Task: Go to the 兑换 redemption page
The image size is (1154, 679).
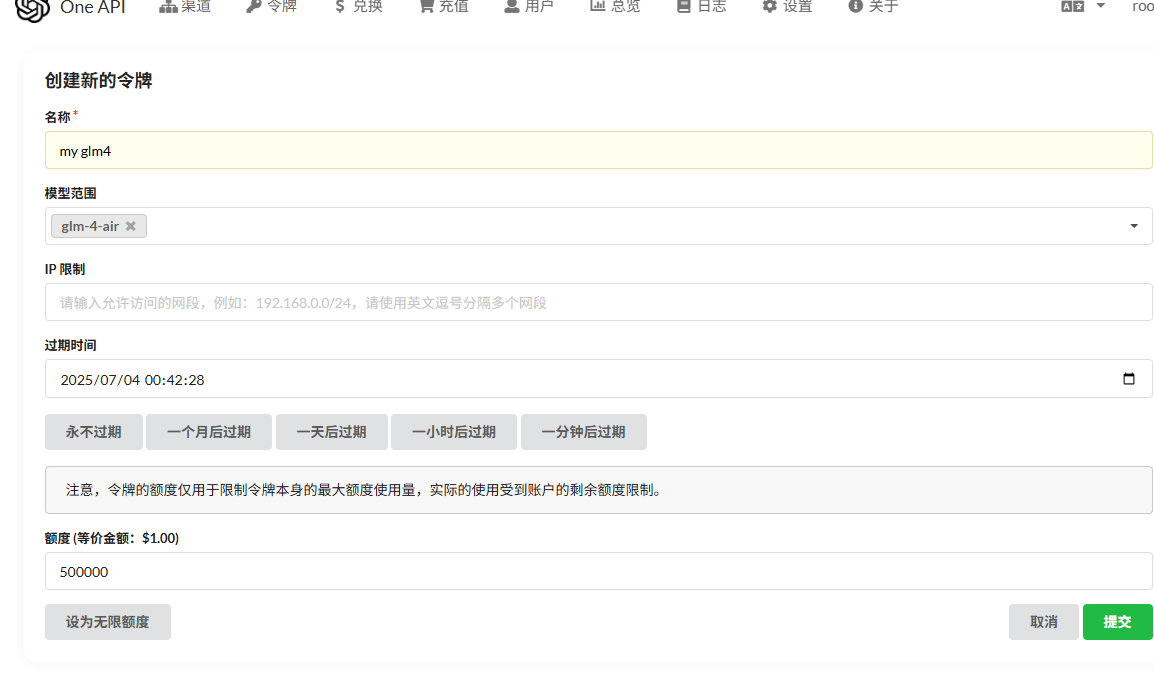Action: 358,7
